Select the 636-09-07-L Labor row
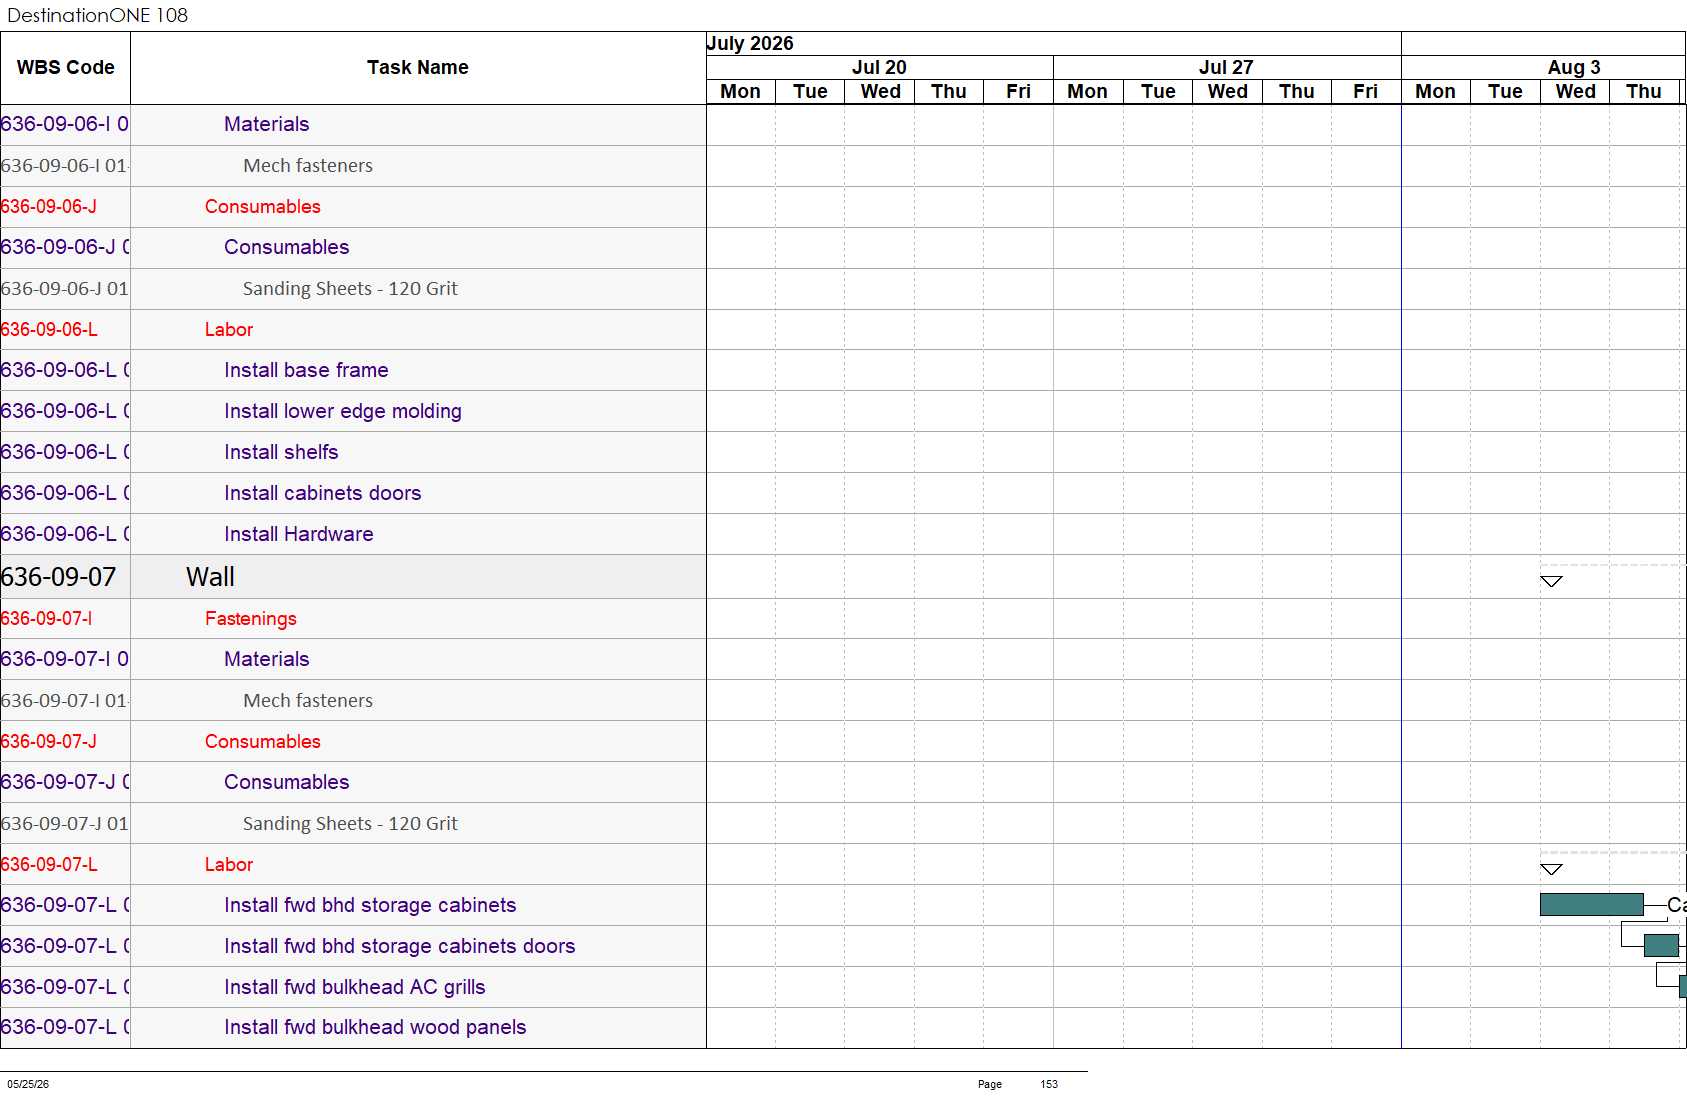This screenshot has height=1097, width=1687. 353,865
